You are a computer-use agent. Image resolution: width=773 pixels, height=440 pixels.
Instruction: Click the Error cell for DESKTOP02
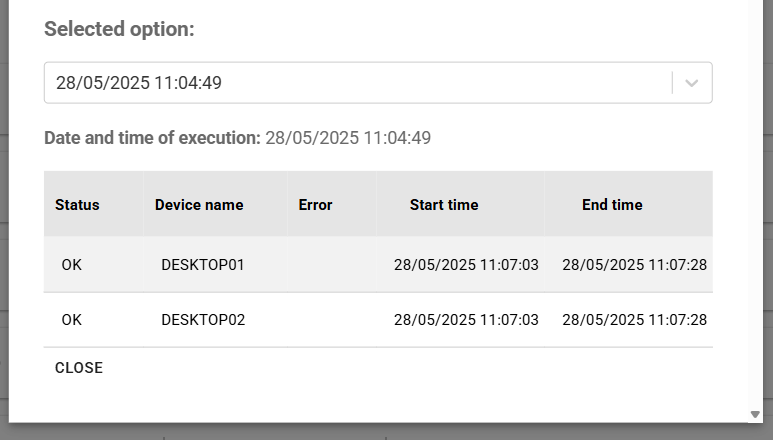331,320
